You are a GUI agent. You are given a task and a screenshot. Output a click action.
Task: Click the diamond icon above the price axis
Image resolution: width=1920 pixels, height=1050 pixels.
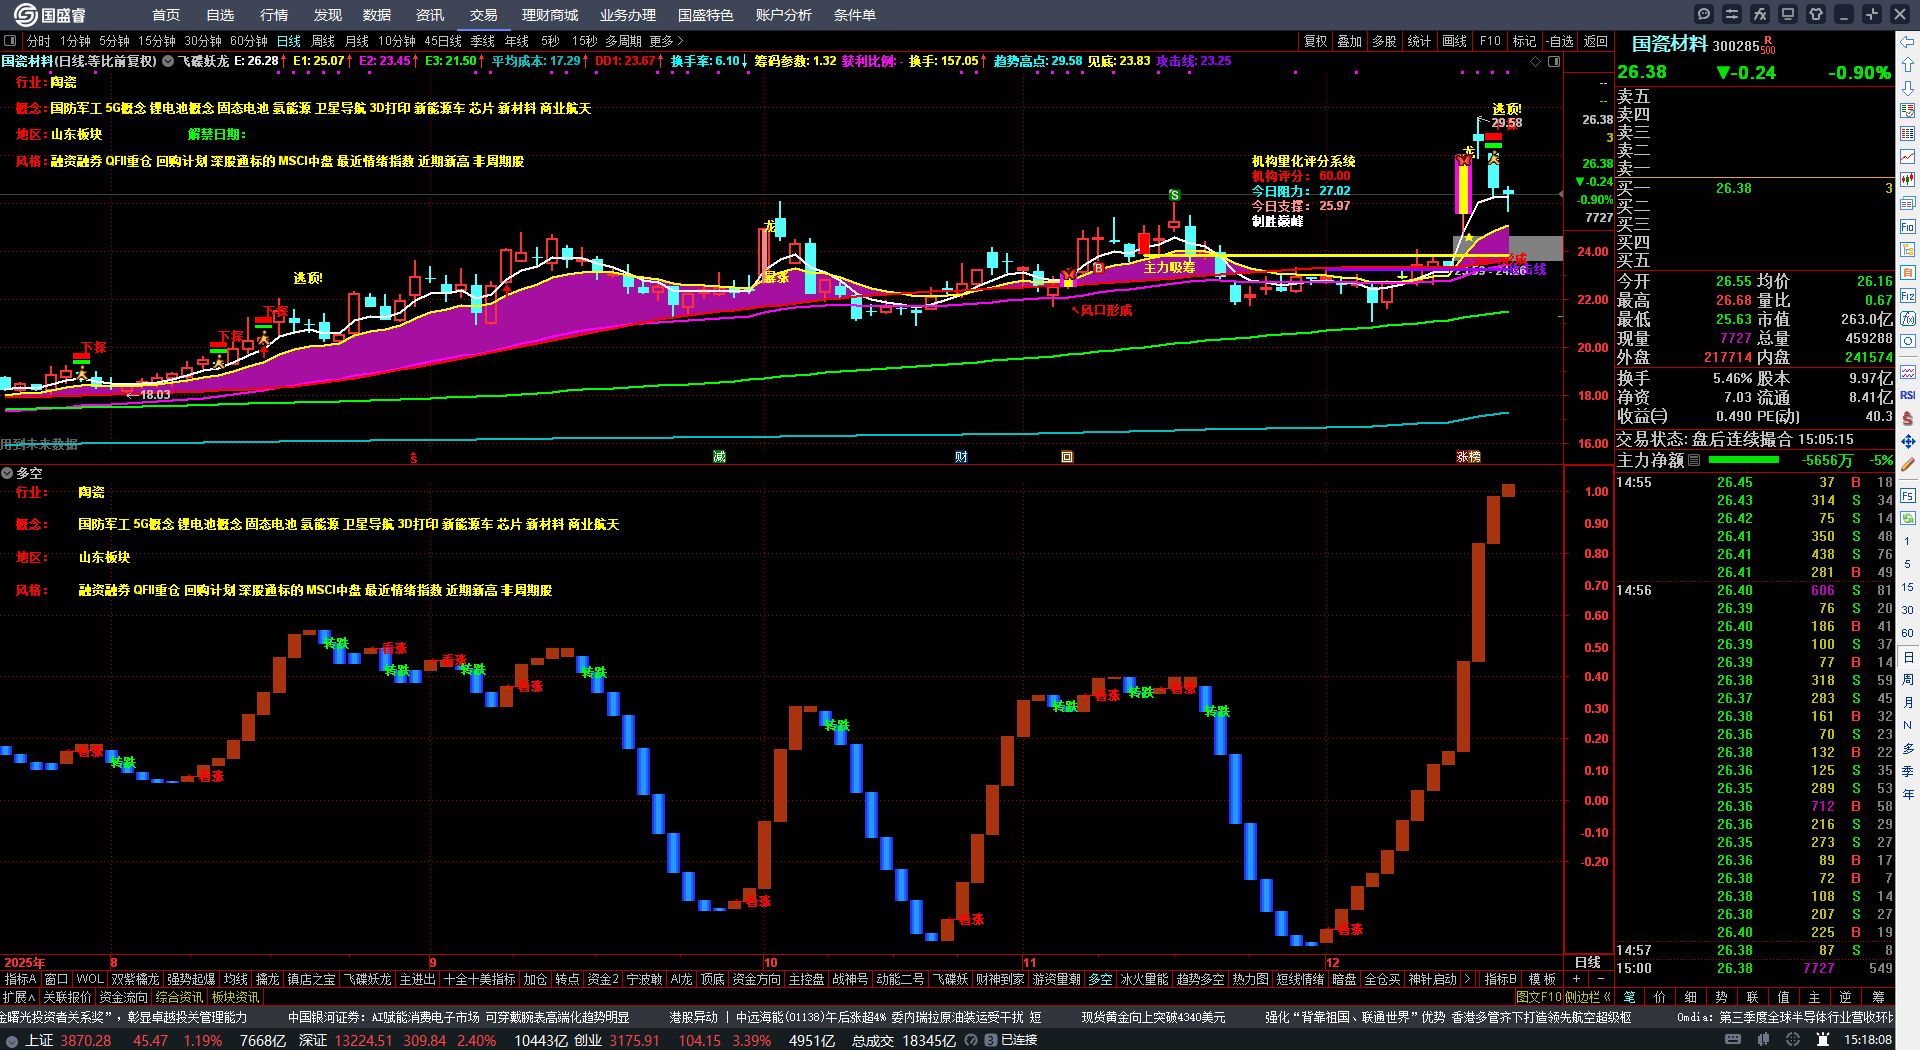[1536, 61]
